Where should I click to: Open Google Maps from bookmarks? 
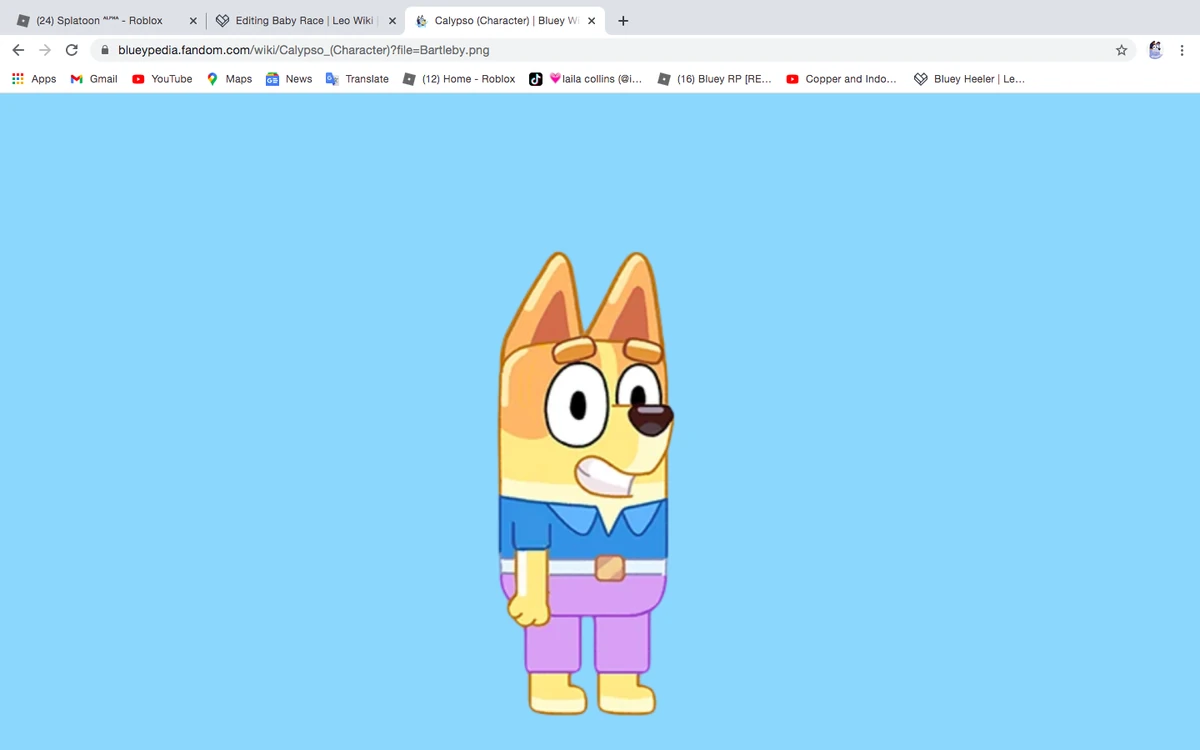coord(229,78)
